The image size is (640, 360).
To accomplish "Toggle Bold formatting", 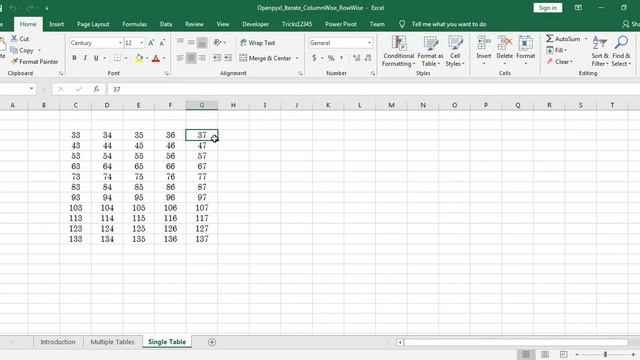I will [x=74, y=58].
